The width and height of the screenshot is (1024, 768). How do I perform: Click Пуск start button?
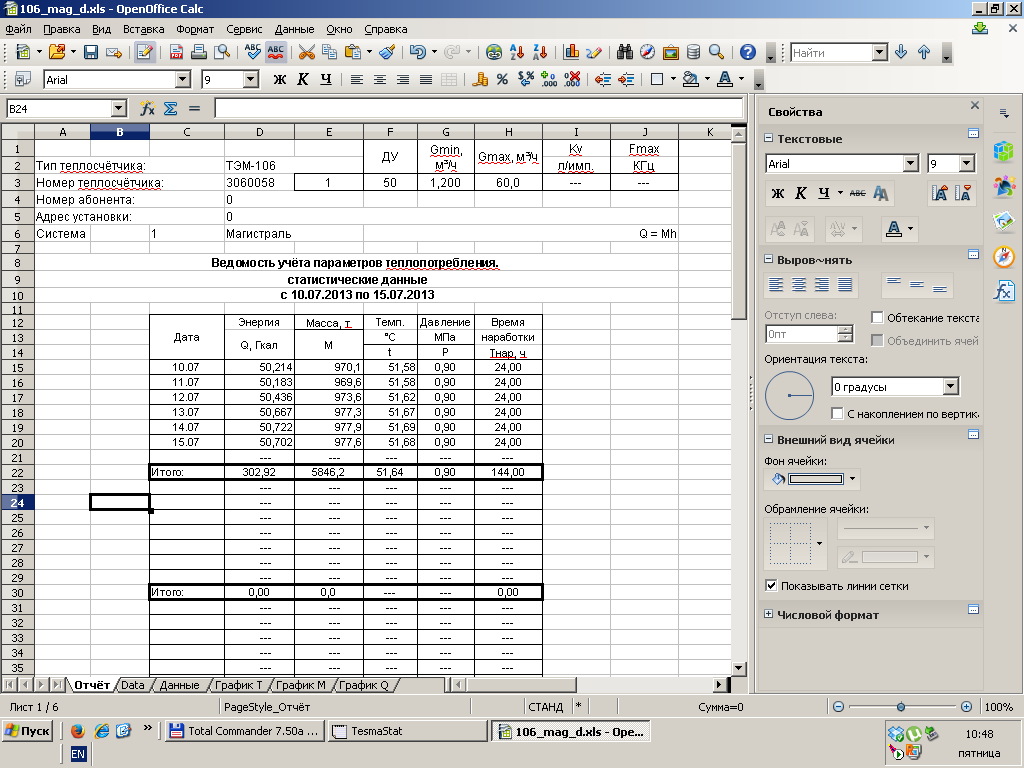tap(27, 731)
